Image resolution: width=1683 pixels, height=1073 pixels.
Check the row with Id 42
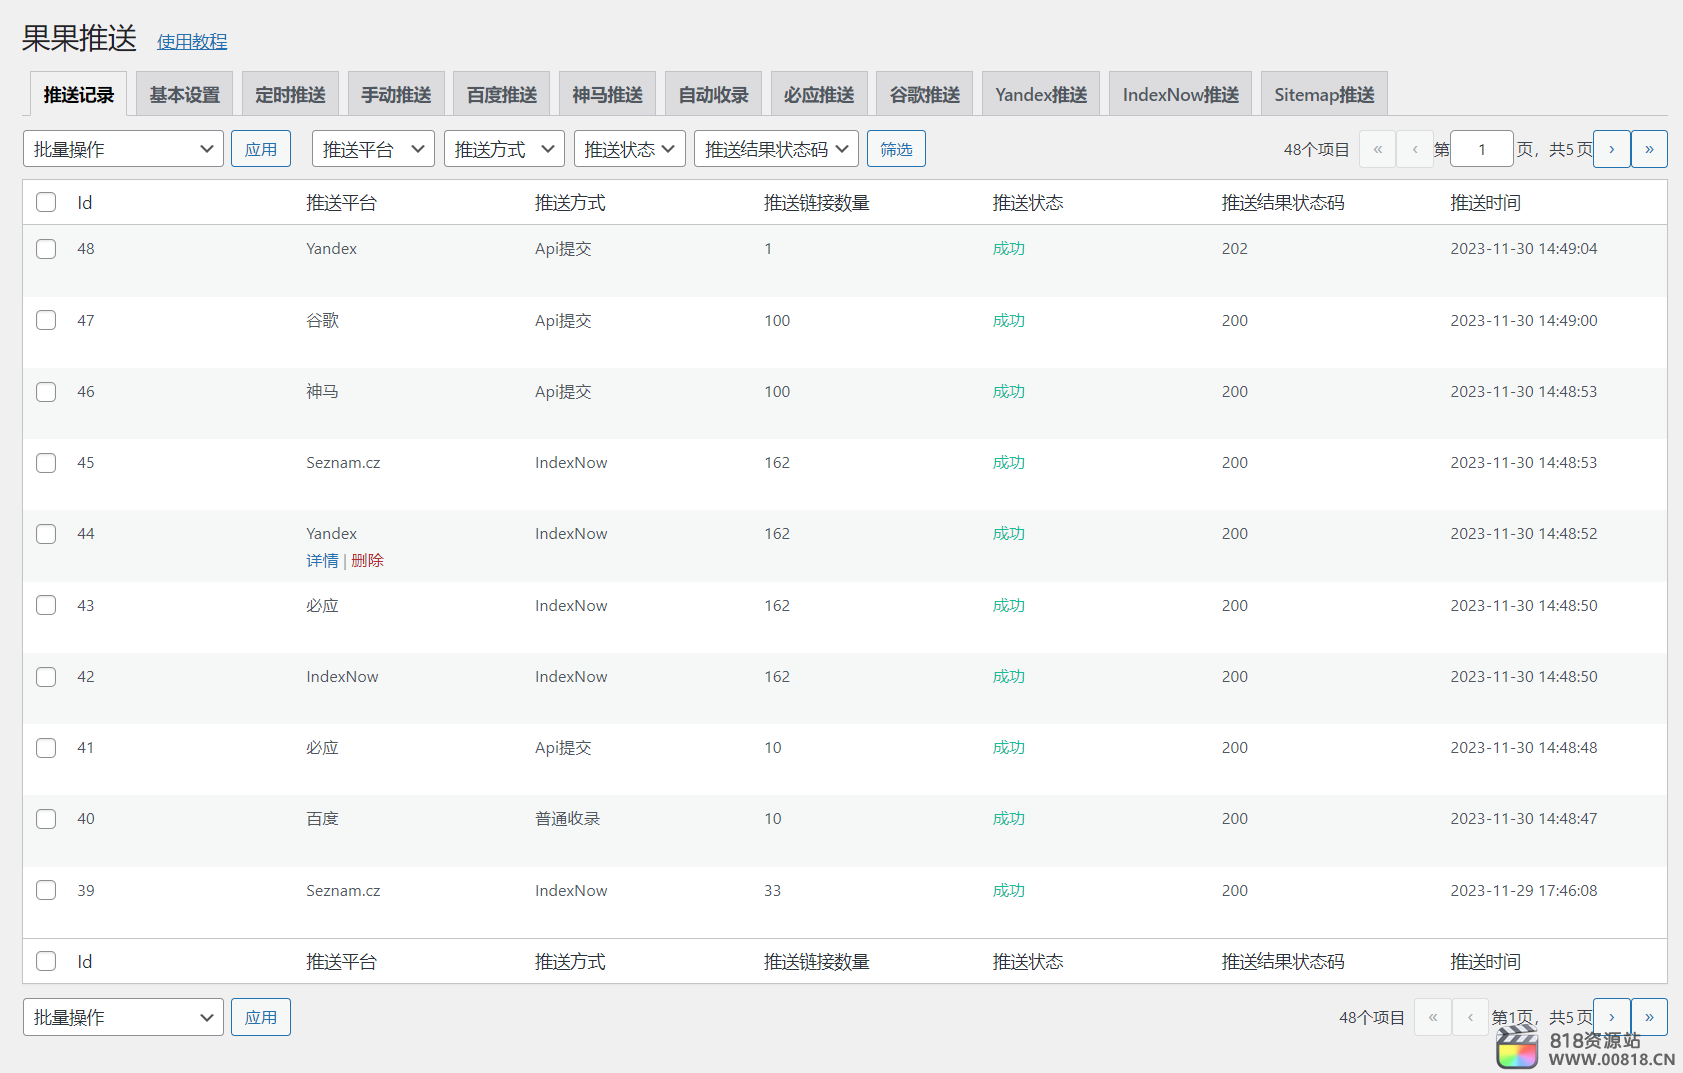(46, 677)
